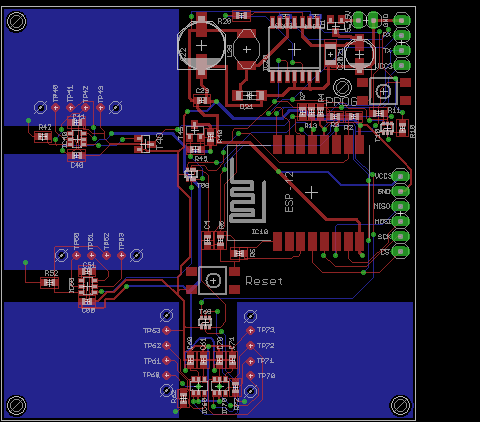Select the TP61 test point pad
This screenshot has height=422, width=480.
(166, 360)
